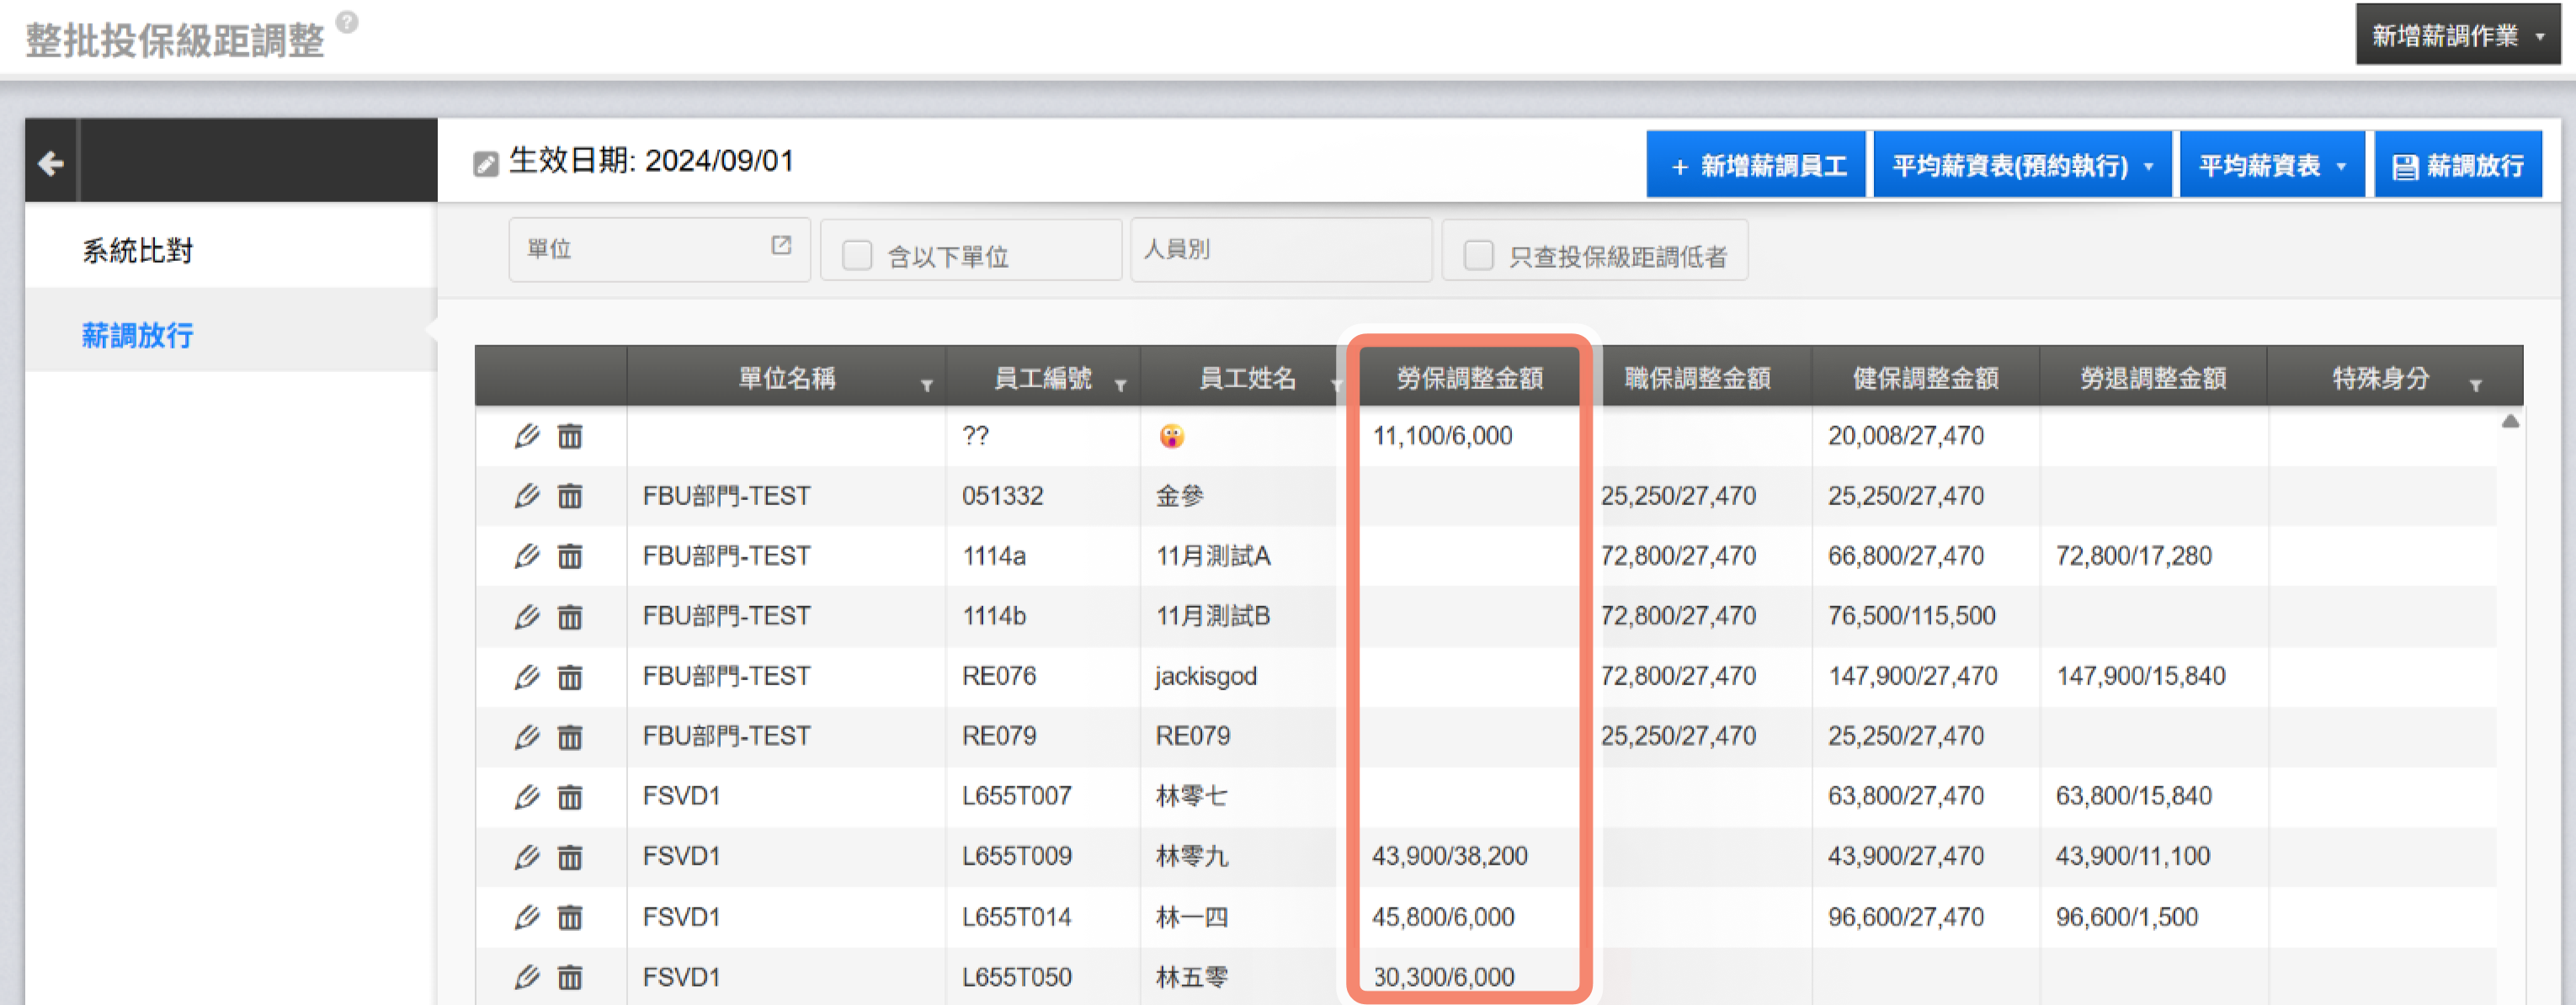
Task: Open the 新增薪調作業 dropdown
Action: tap(2457, 36)
